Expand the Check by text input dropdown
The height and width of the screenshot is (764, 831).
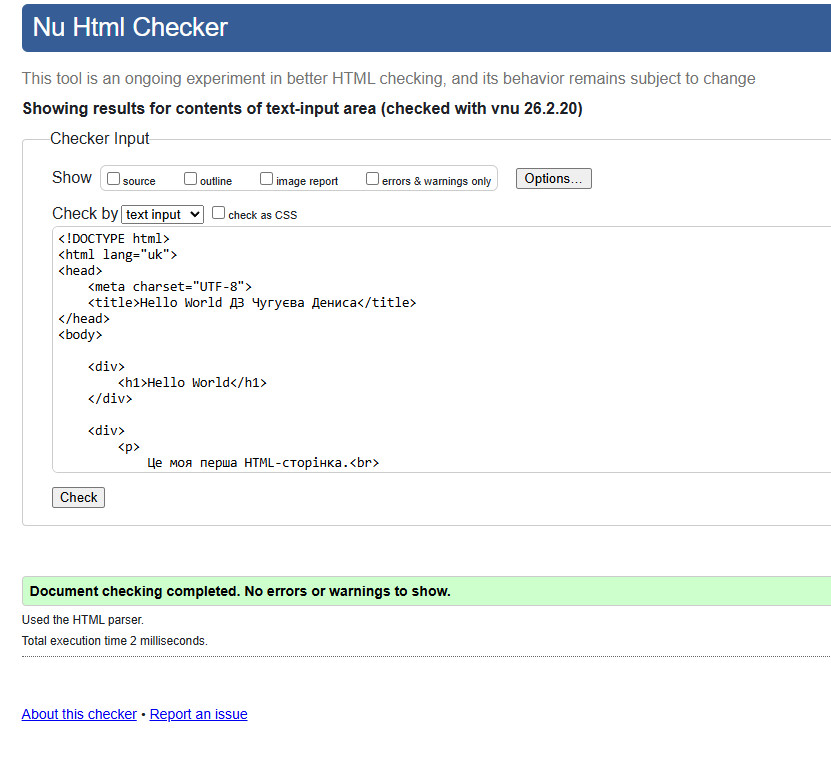(162, 214)
